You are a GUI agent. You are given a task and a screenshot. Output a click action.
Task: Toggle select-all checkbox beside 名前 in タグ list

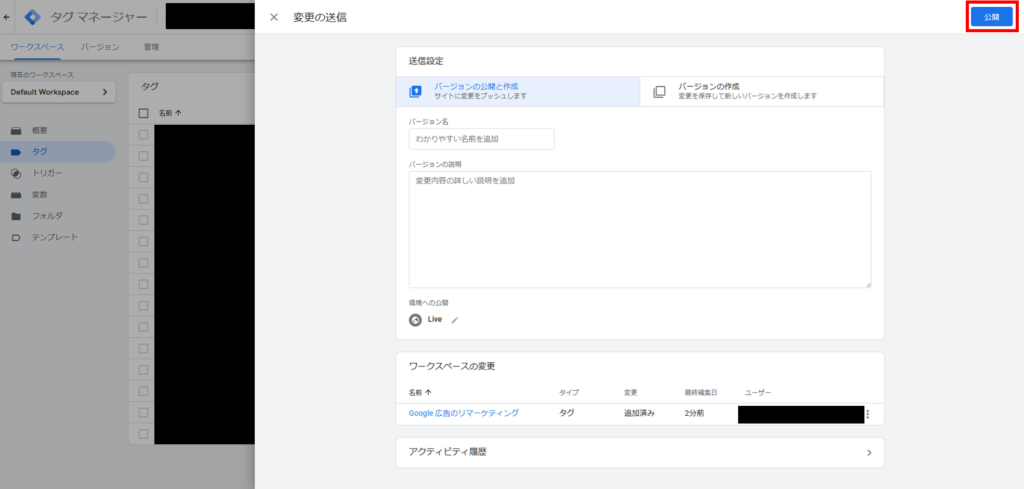[144, 113]
